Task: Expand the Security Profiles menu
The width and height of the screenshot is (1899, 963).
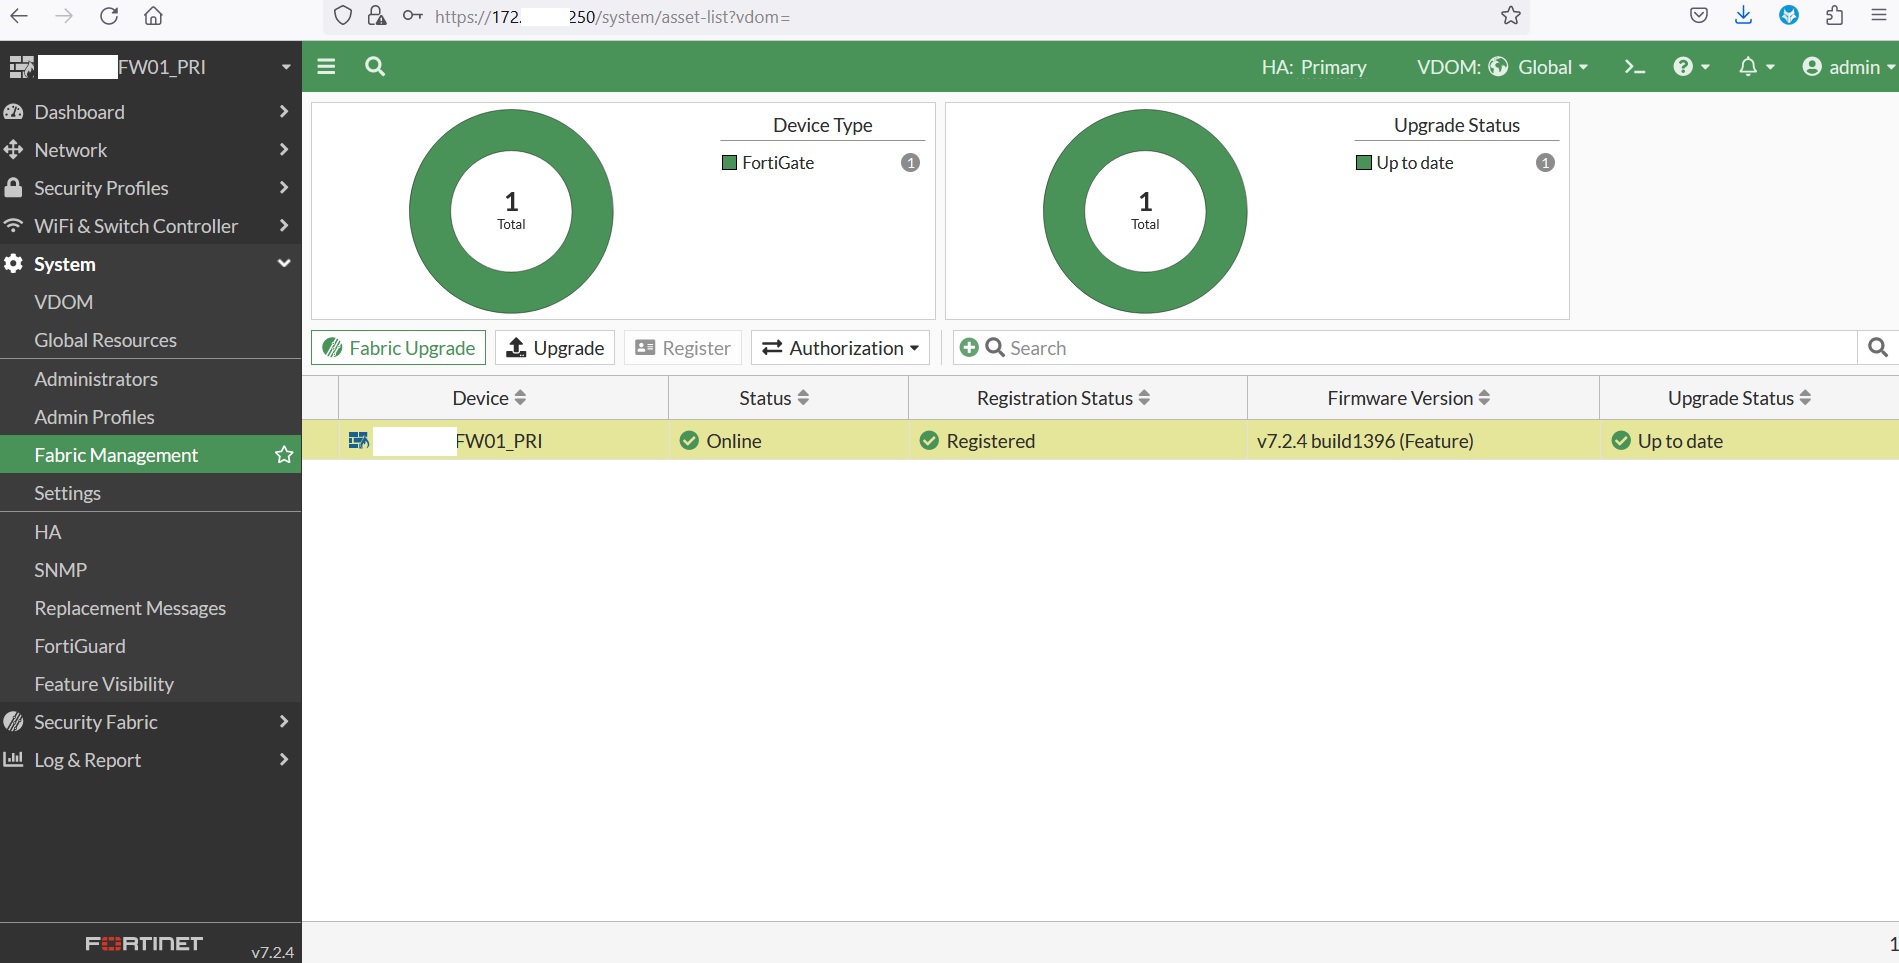Action: click(x=150, y=188)
